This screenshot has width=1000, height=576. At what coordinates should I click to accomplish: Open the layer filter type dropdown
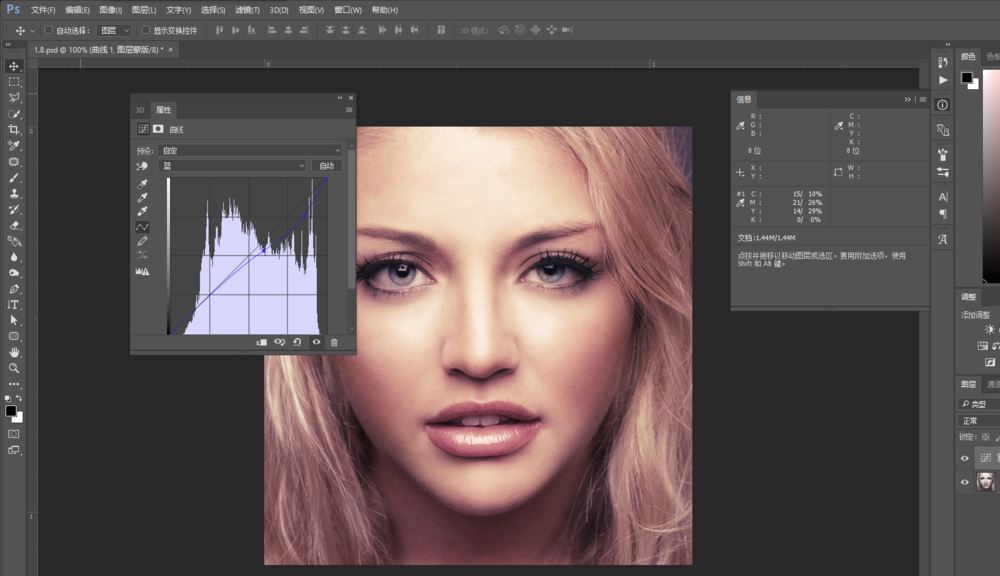coord(979,404)
